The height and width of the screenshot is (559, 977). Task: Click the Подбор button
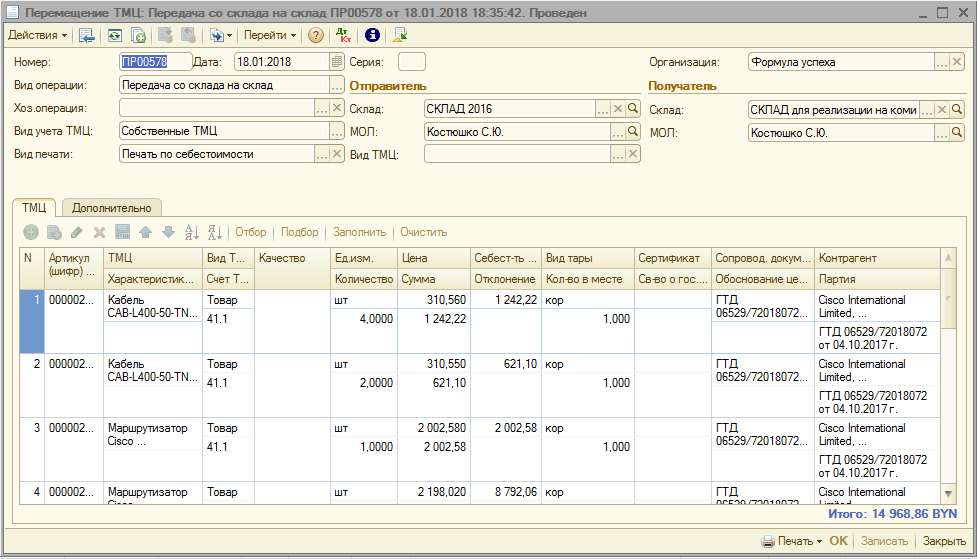(x=300, y=232)
